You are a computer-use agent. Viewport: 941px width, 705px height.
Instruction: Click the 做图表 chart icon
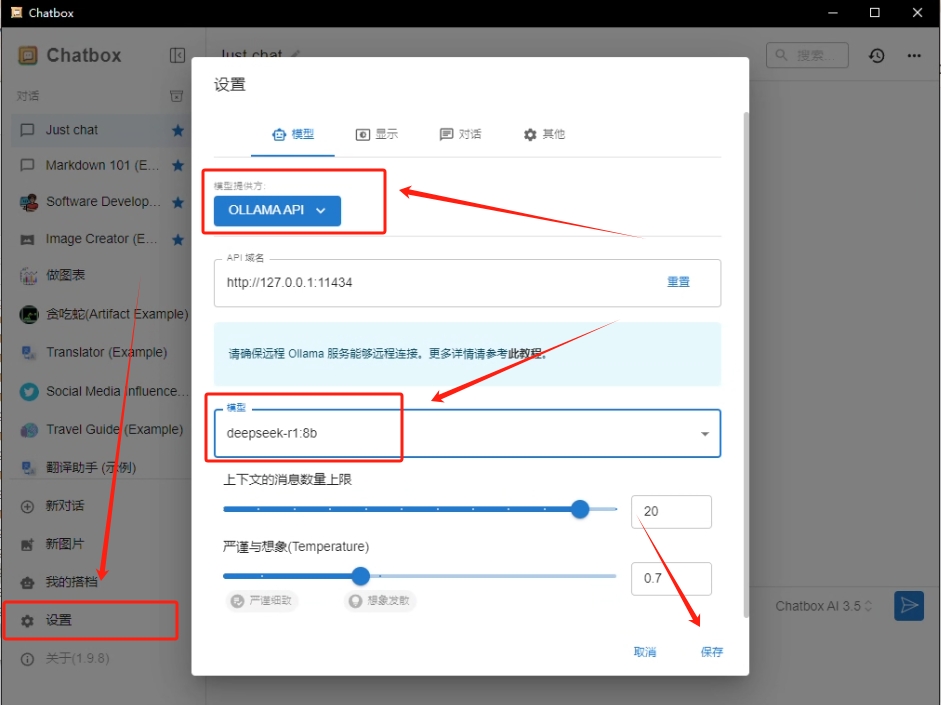coord(28,275)
